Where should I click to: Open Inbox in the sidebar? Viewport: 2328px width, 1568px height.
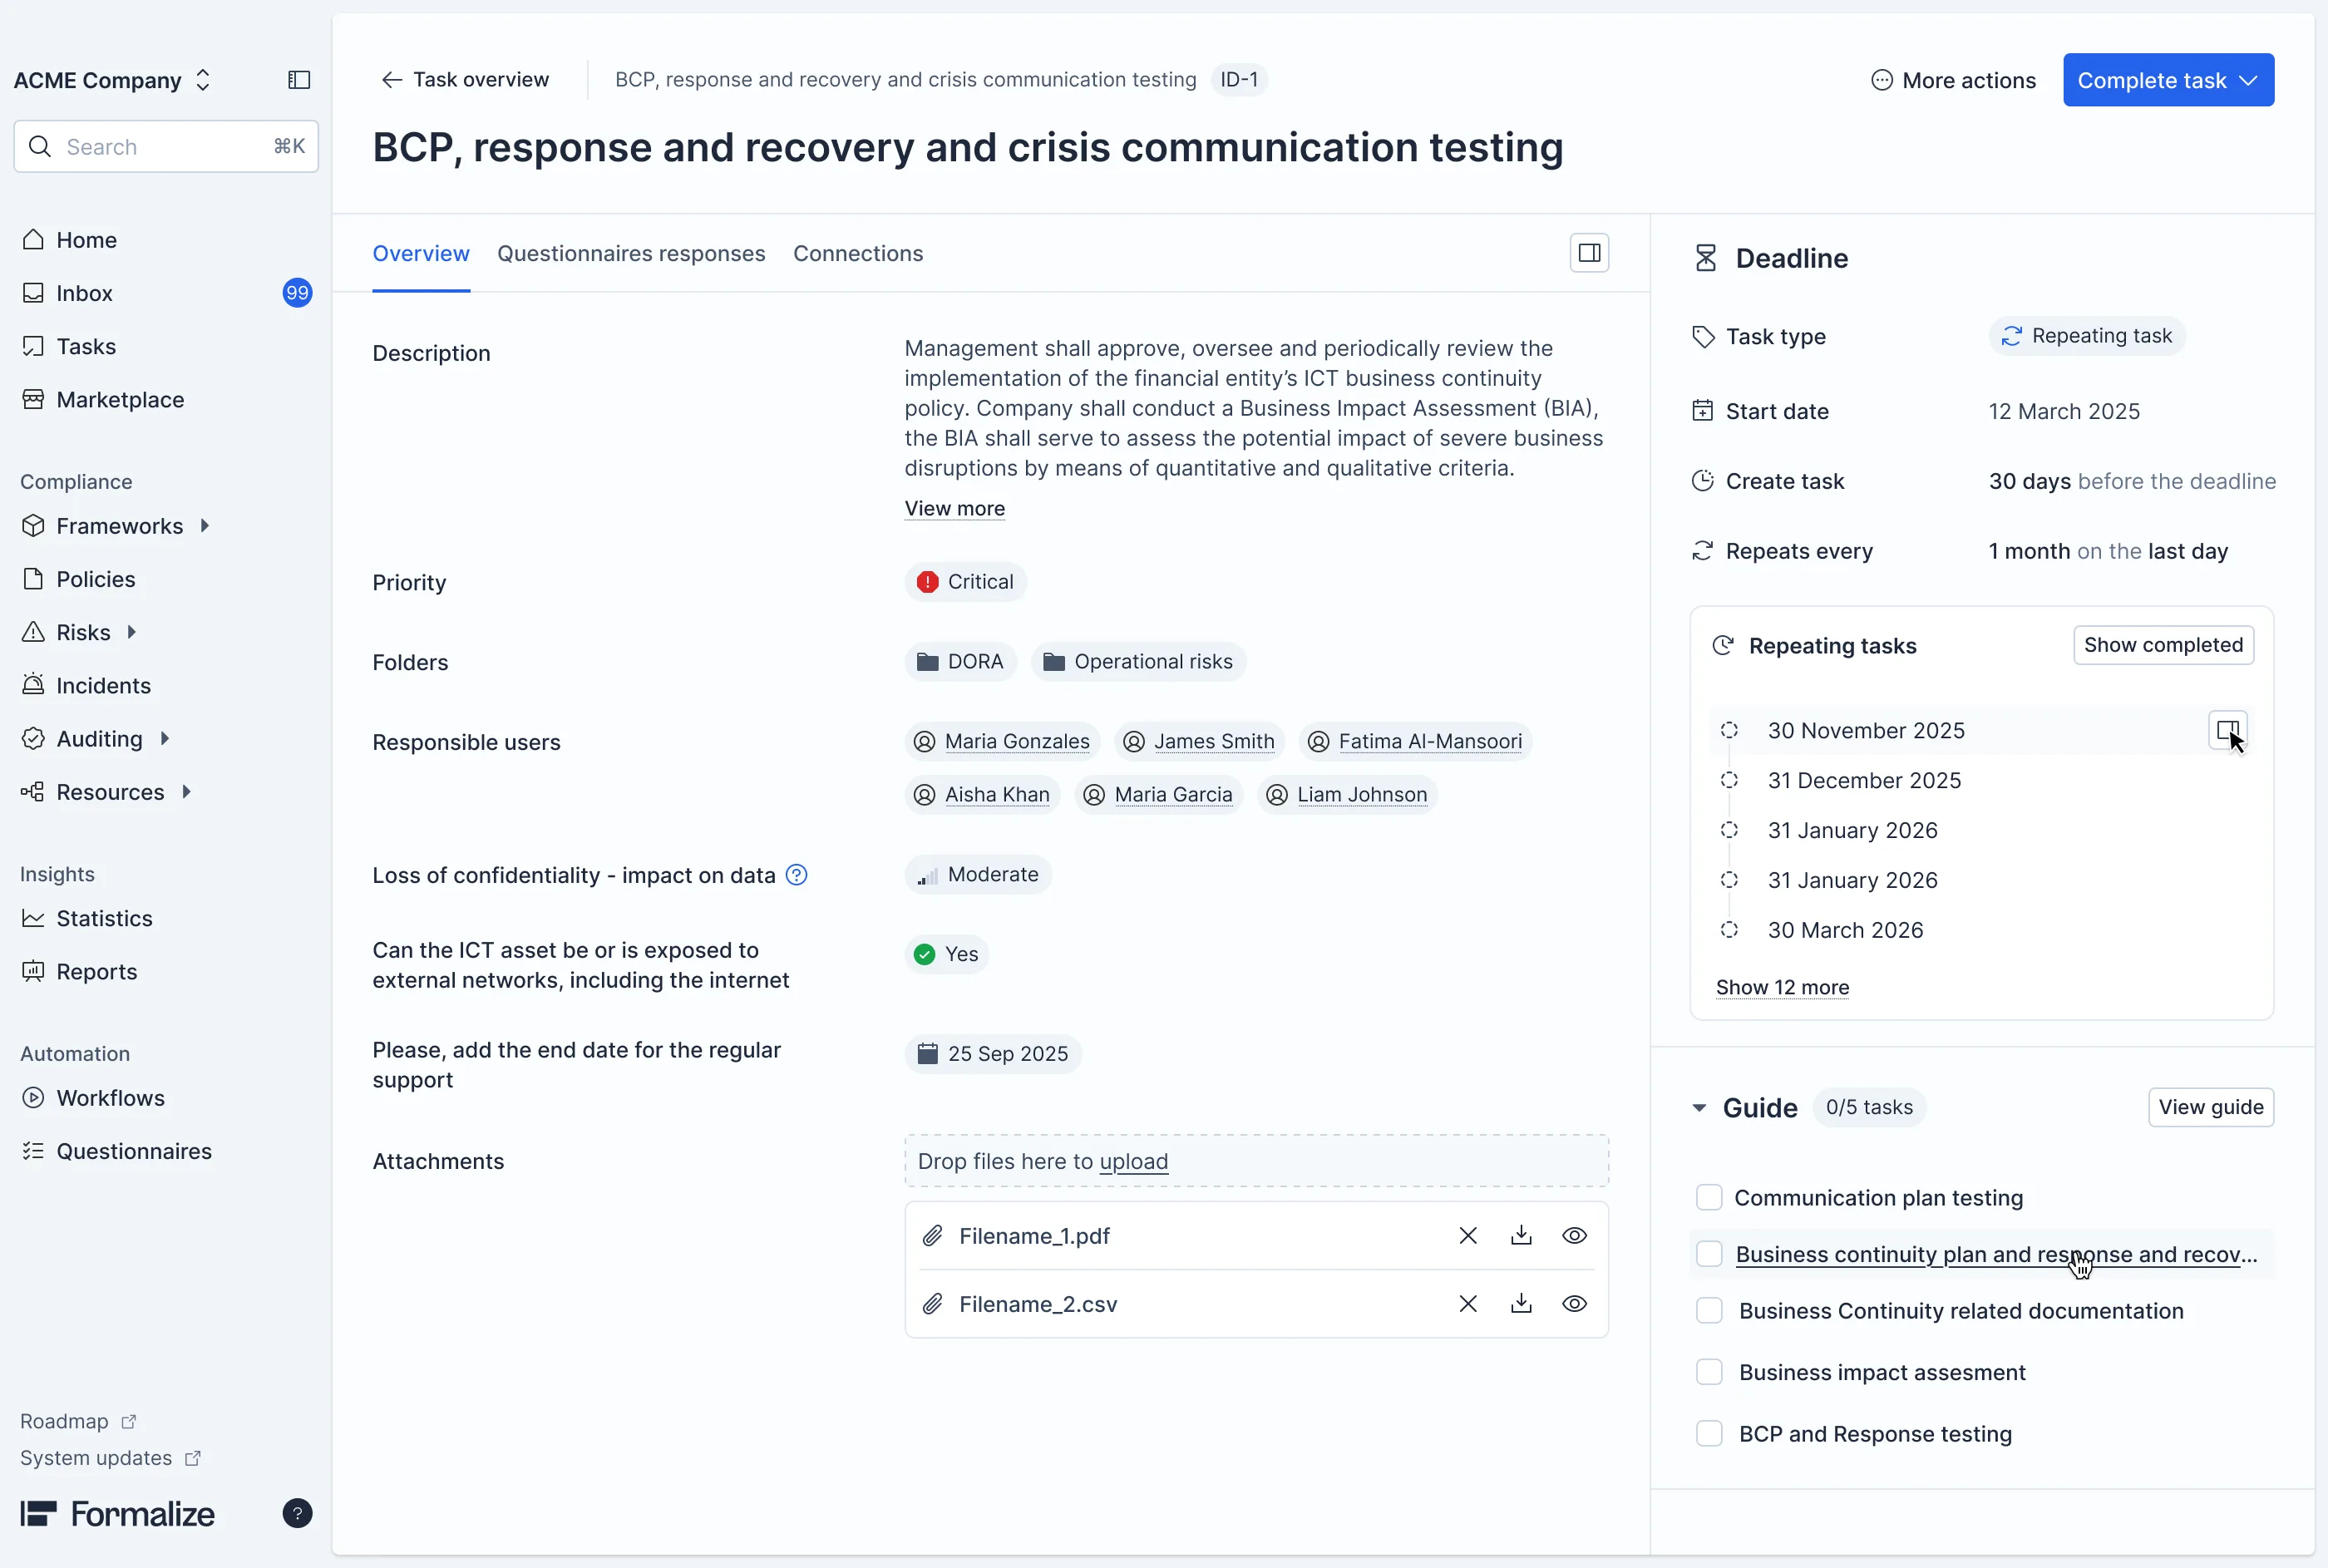[x=84, y=293]
